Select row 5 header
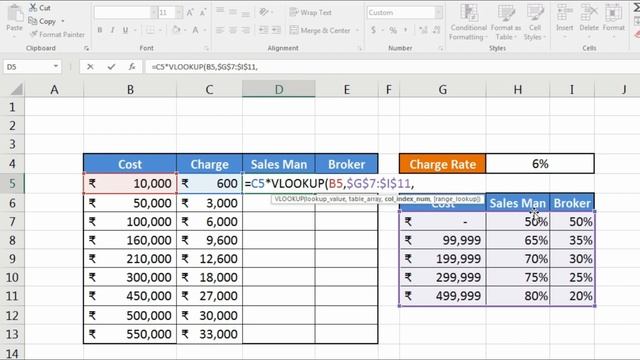Image resolution: width=640 pixels, height=360 pixels. [12, 183]
